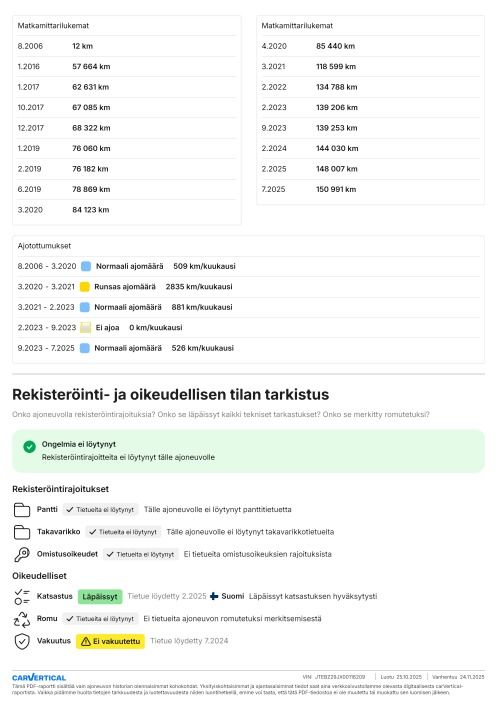Click the Pantti folder icon

tap(22, 510)
